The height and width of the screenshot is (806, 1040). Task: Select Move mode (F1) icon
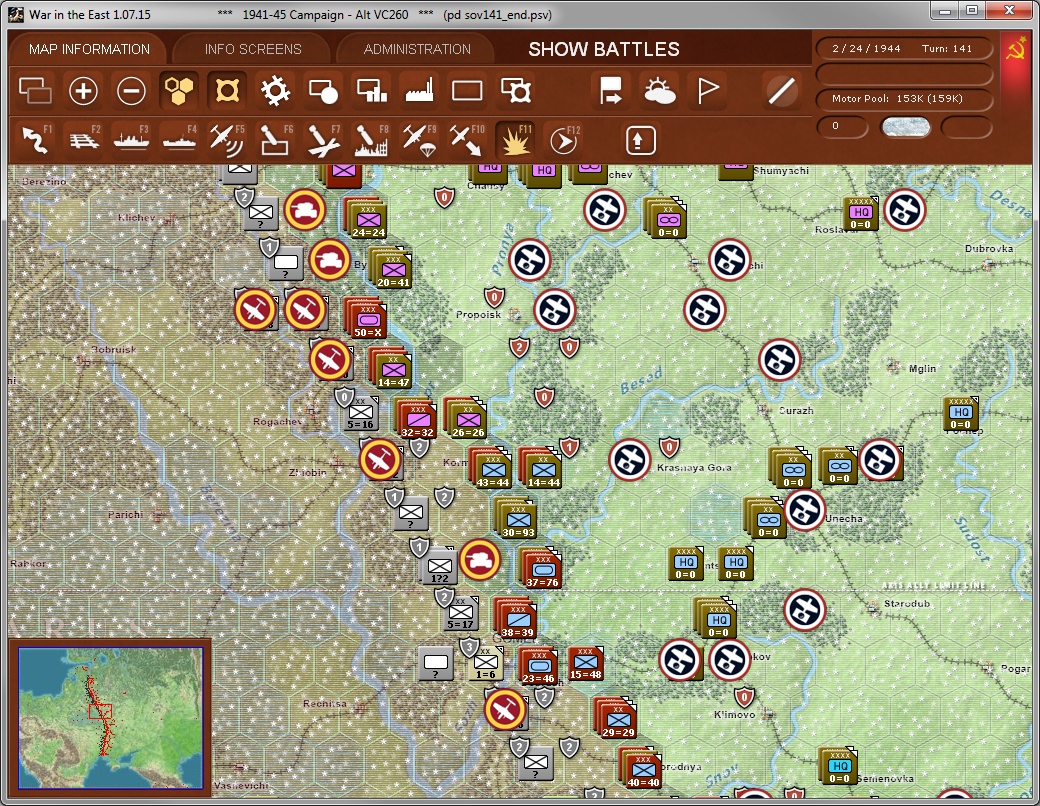point(36,140)
